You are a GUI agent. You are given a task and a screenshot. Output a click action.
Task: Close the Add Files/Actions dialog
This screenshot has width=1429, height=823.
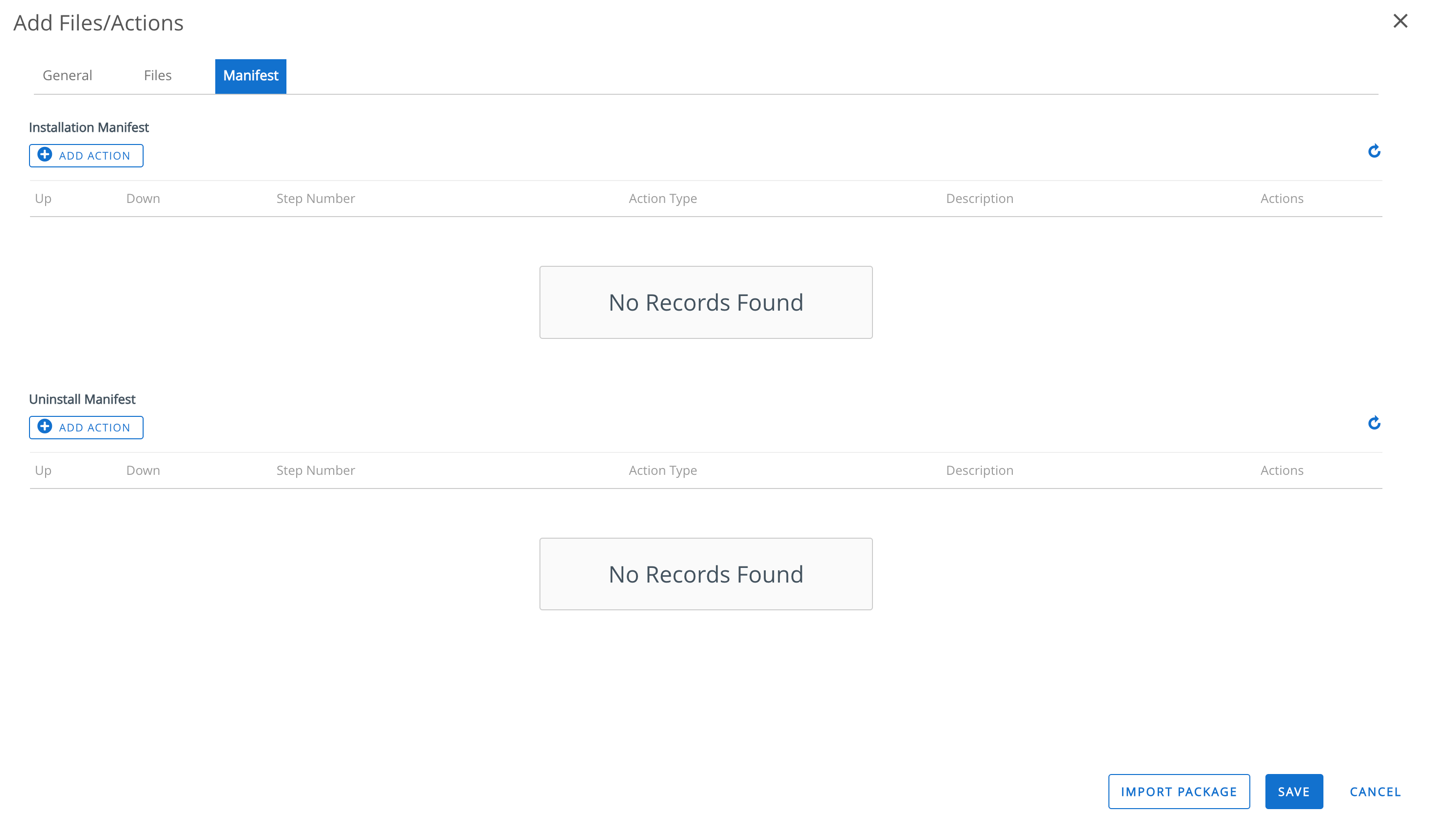point(1400,20)
